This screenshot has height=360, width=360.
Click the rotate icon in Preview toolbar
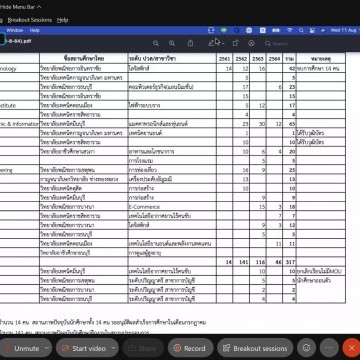click(x=235, y=43)
